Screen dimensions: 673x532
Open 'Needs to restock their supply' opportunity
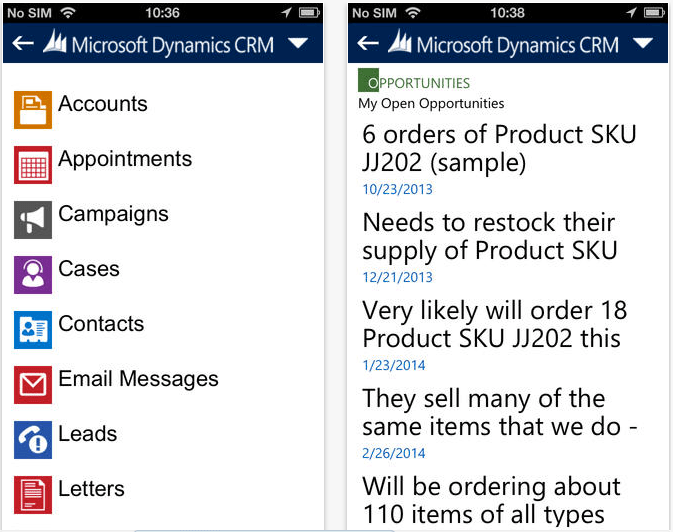point(490,237)
